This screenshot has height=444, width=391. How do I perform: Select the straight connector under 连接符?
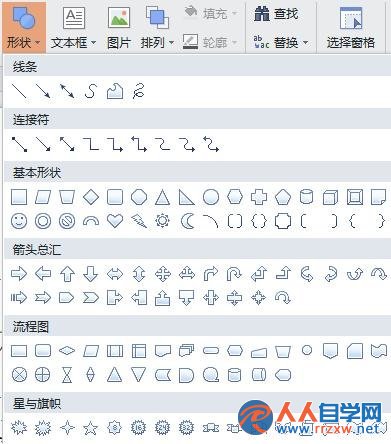click(x=19, y=144)
